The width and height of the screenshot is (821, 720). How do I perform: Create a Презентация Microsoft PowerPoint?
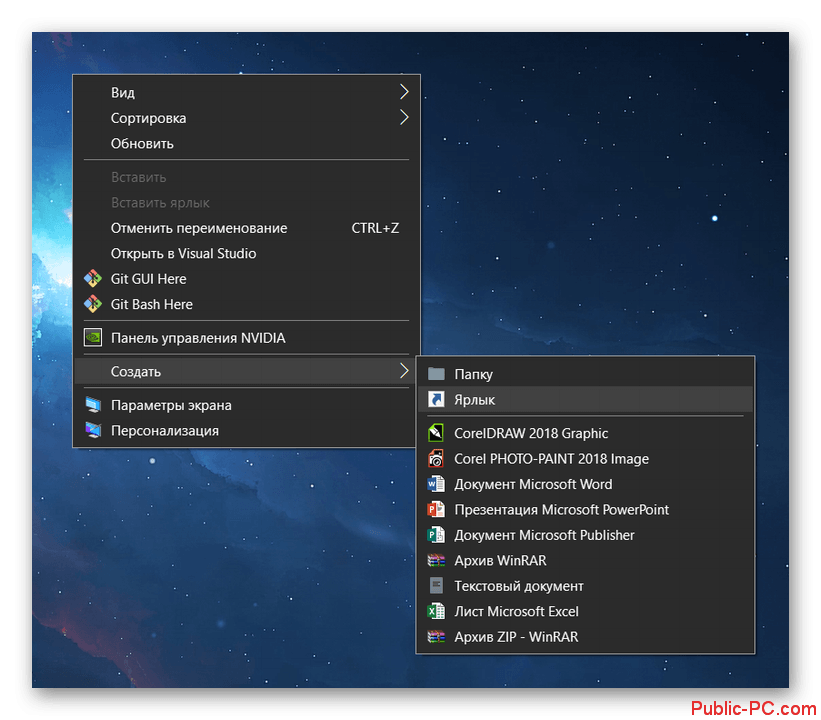585,509
